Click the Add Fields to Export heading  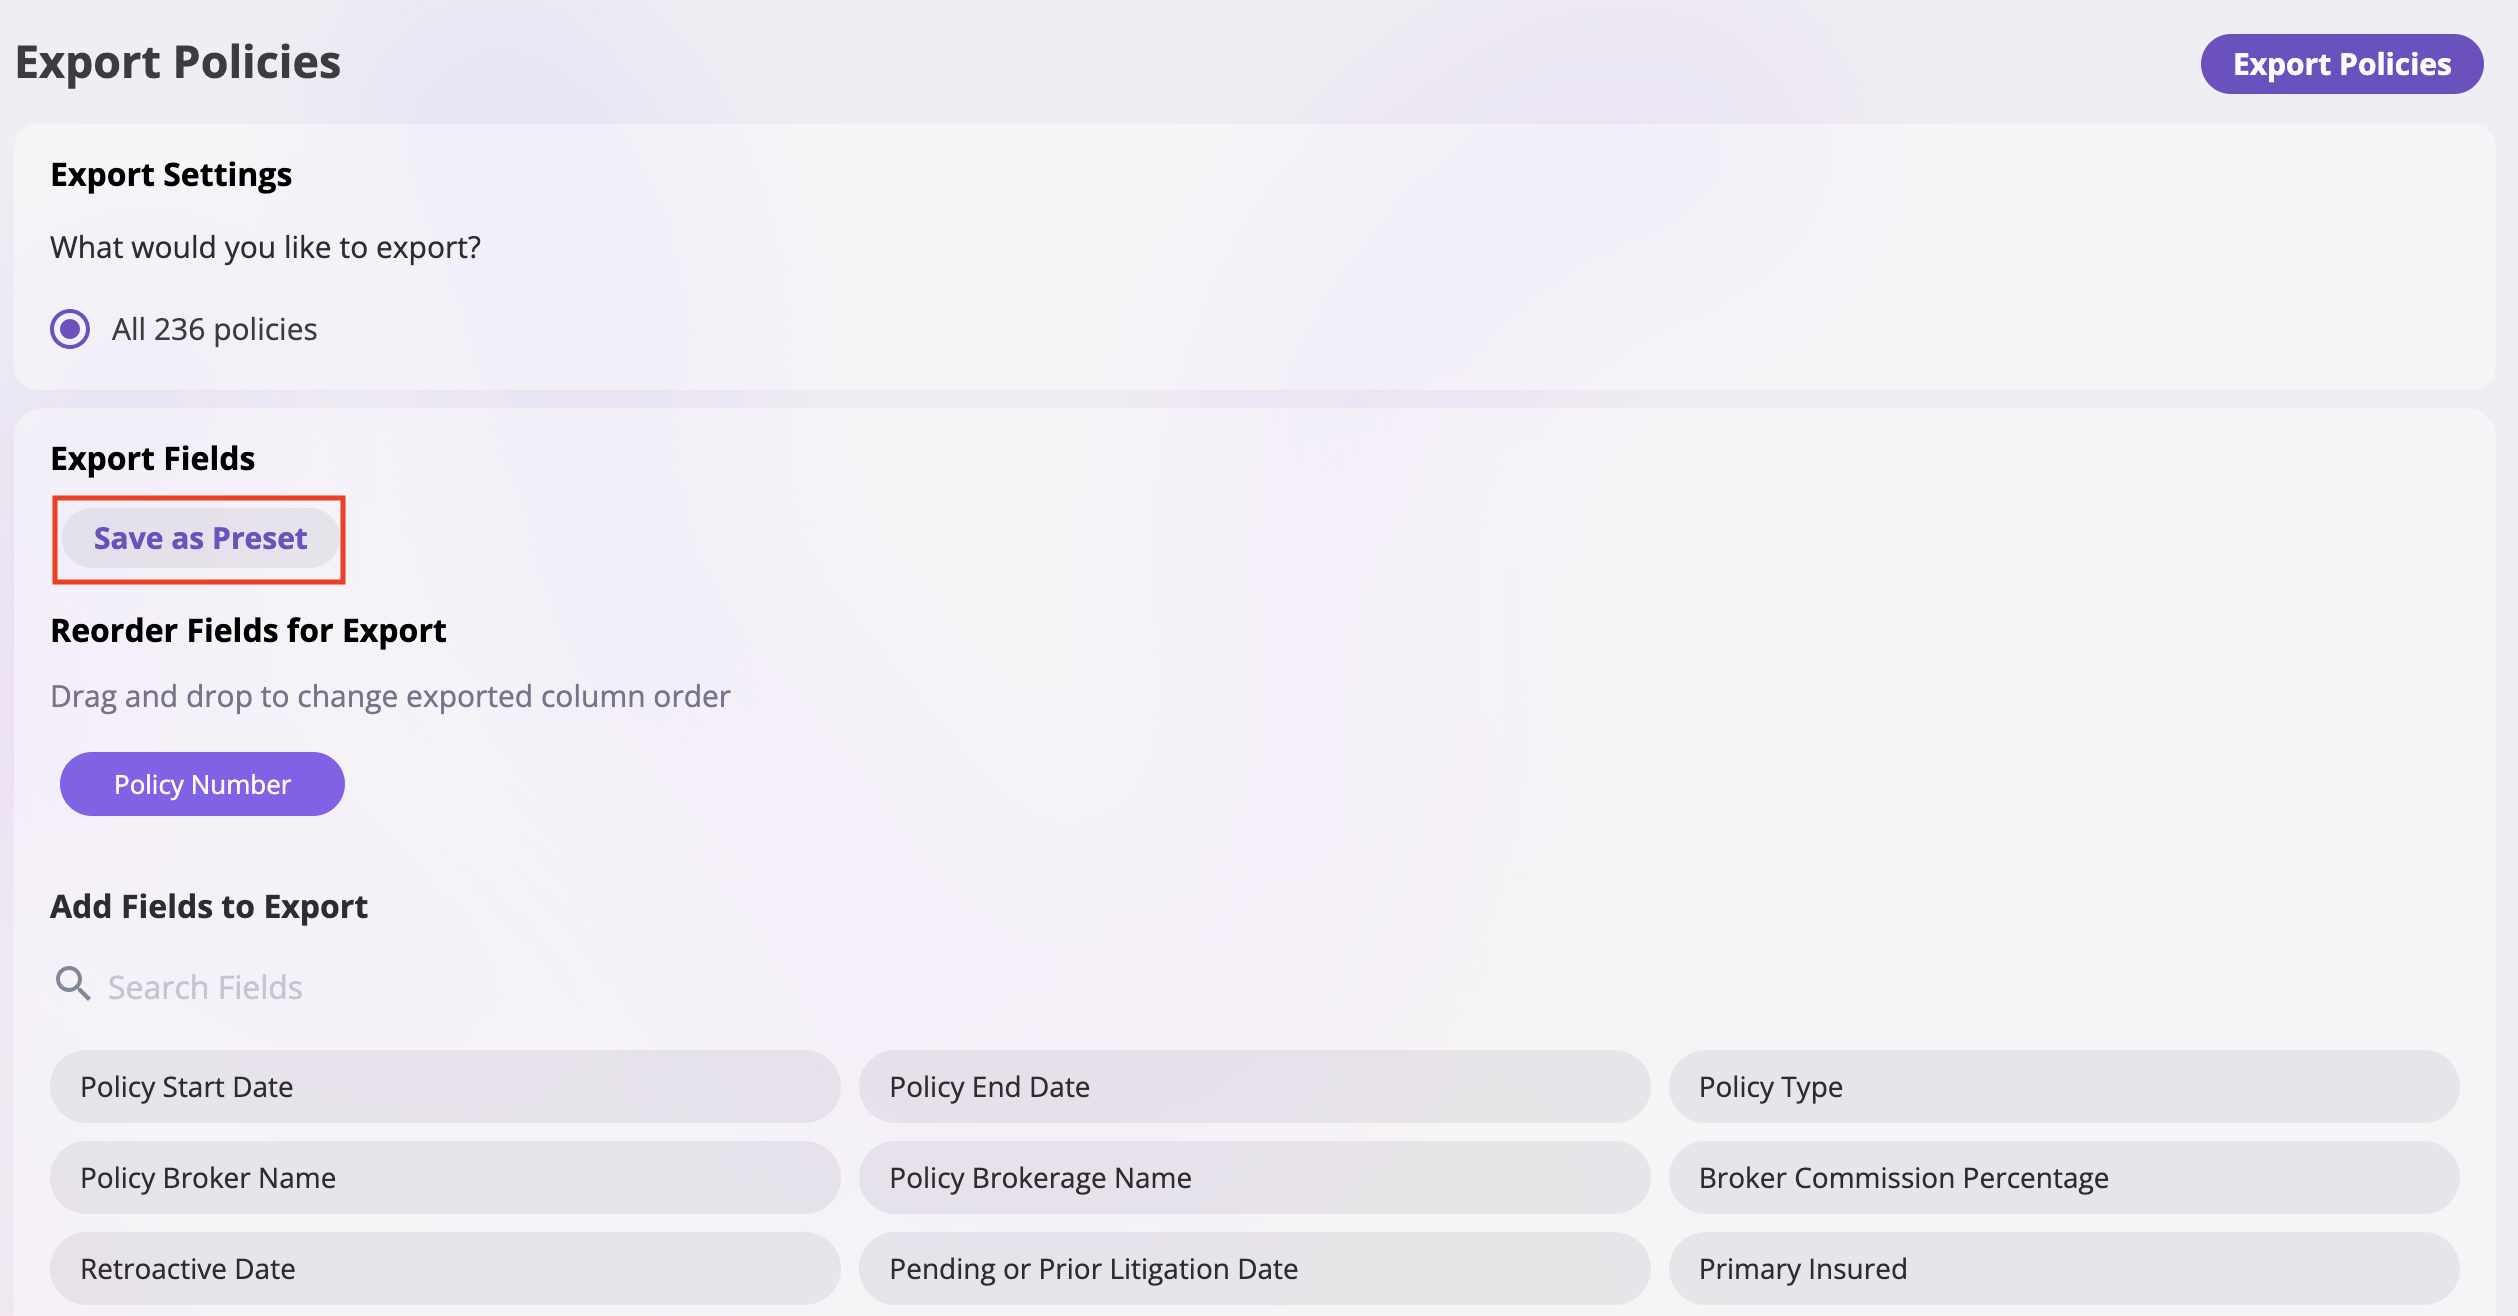click(x=209, y=907)
